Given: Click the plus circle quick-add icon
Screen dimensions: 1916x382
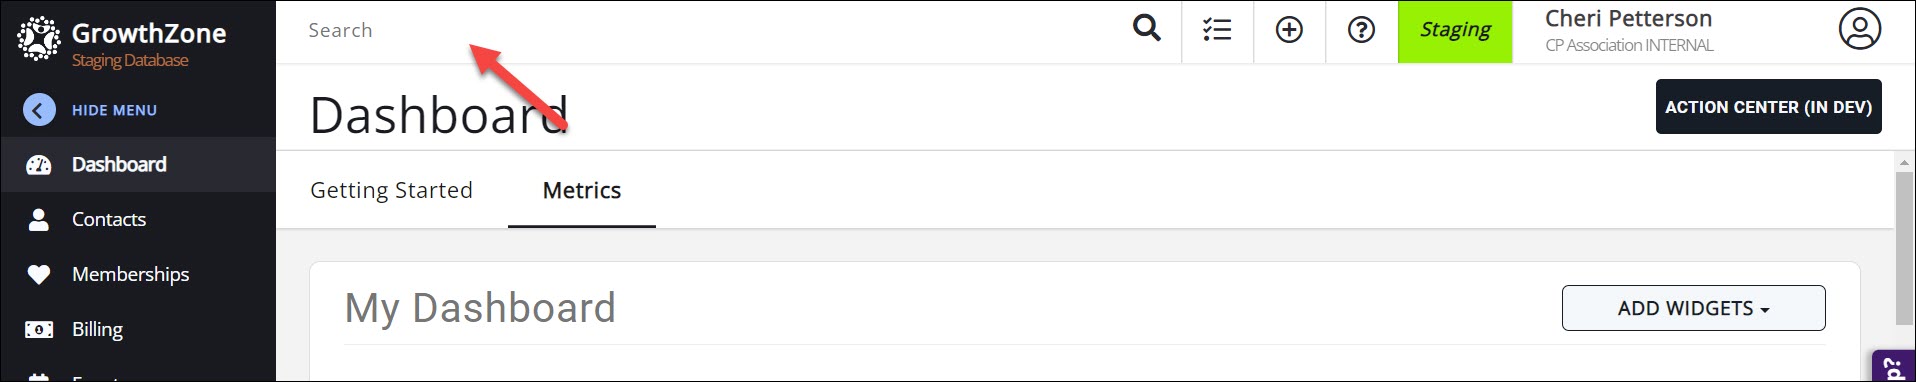Looking at the screenshot, I should click(x=1289, y=30).
